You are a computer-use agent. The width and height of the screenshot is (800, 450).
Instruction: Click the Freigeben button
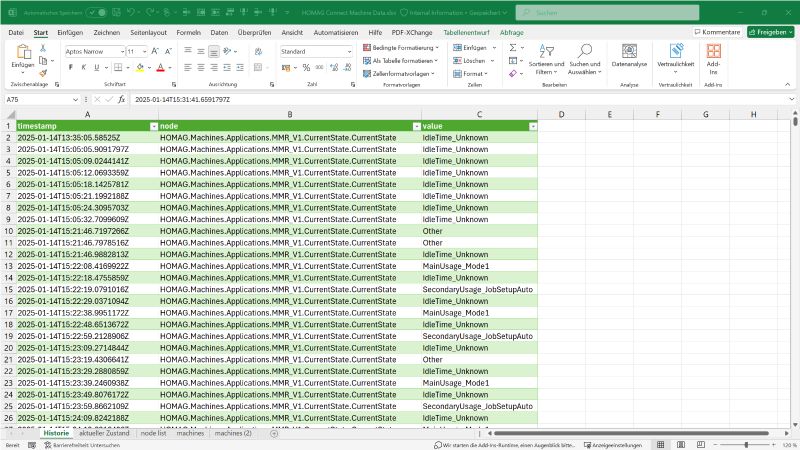(770, 32)
